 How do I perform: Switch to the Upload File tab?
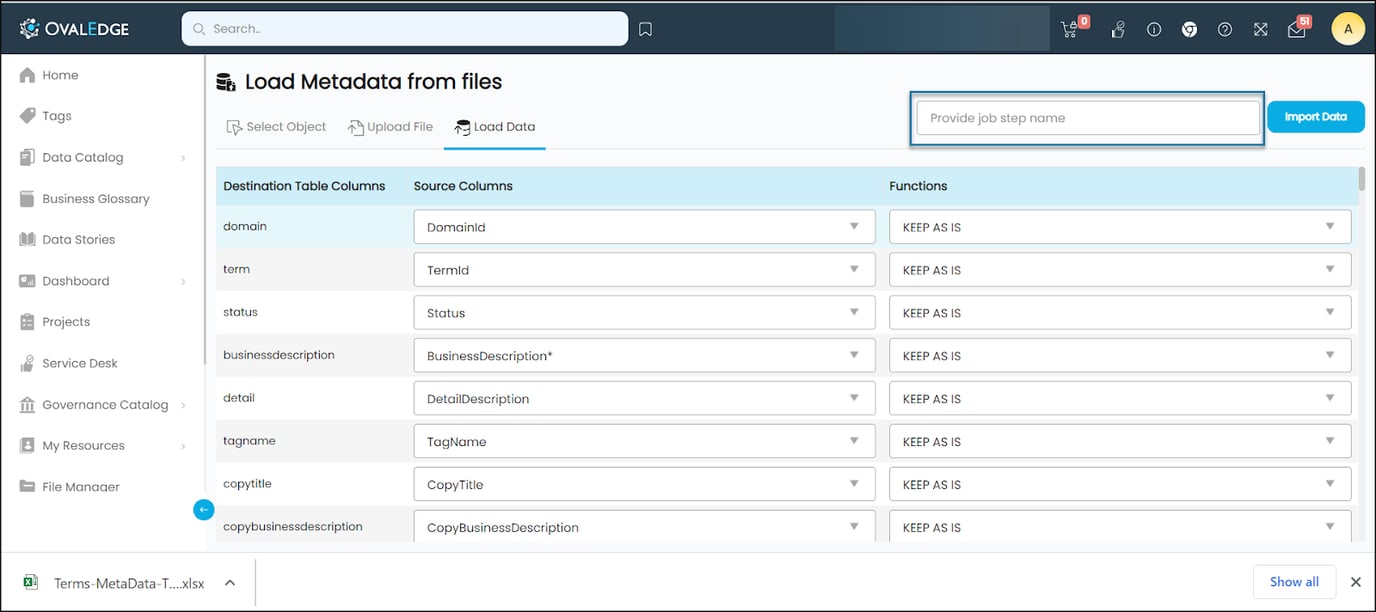tap(390, 127)
